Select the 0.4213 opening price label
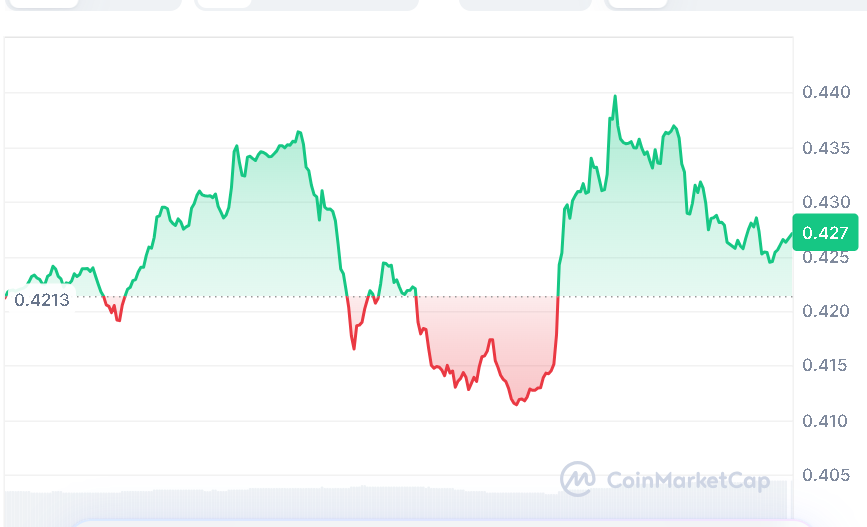This screenshot has height=527, width=867. click(x=42, y=298)
